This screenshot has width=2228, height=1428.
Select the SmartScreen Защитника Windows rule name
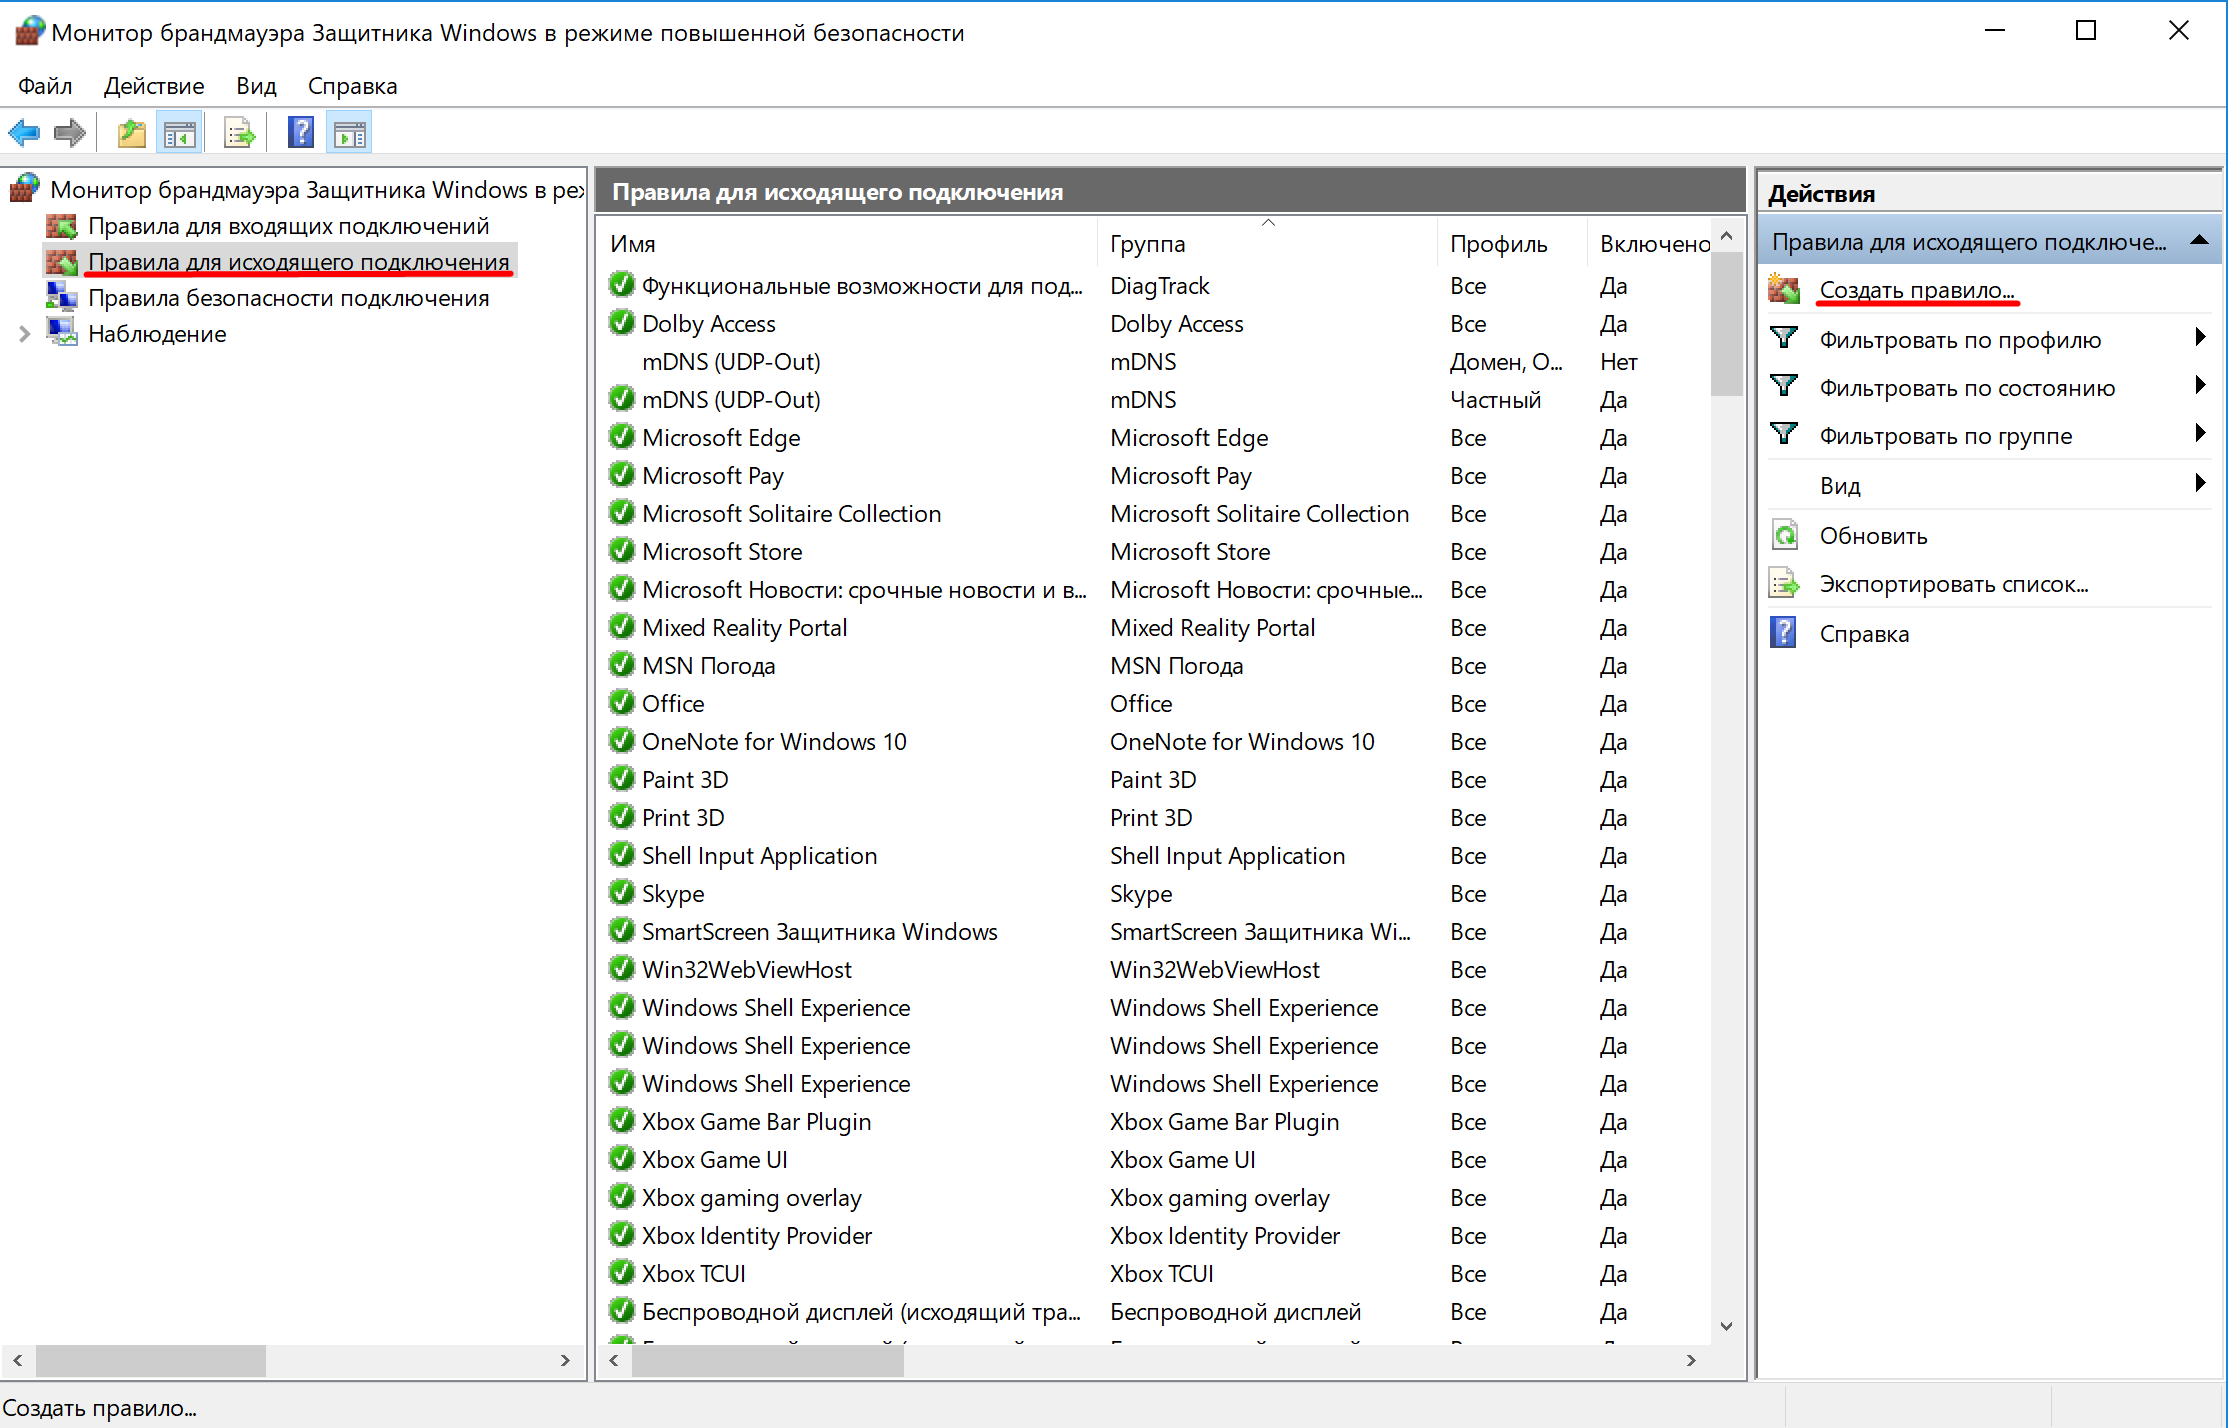coord(820,931)
